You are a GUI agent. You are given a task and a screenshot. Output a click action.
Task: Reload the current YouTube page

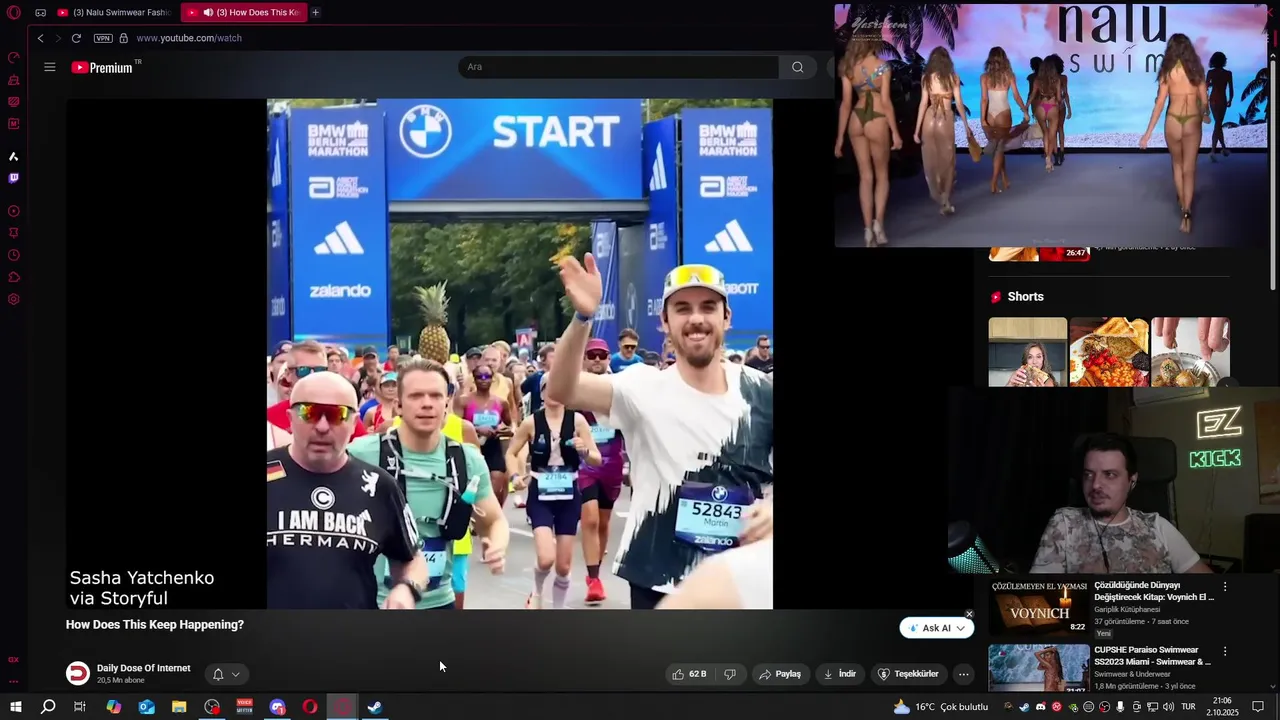76,38
